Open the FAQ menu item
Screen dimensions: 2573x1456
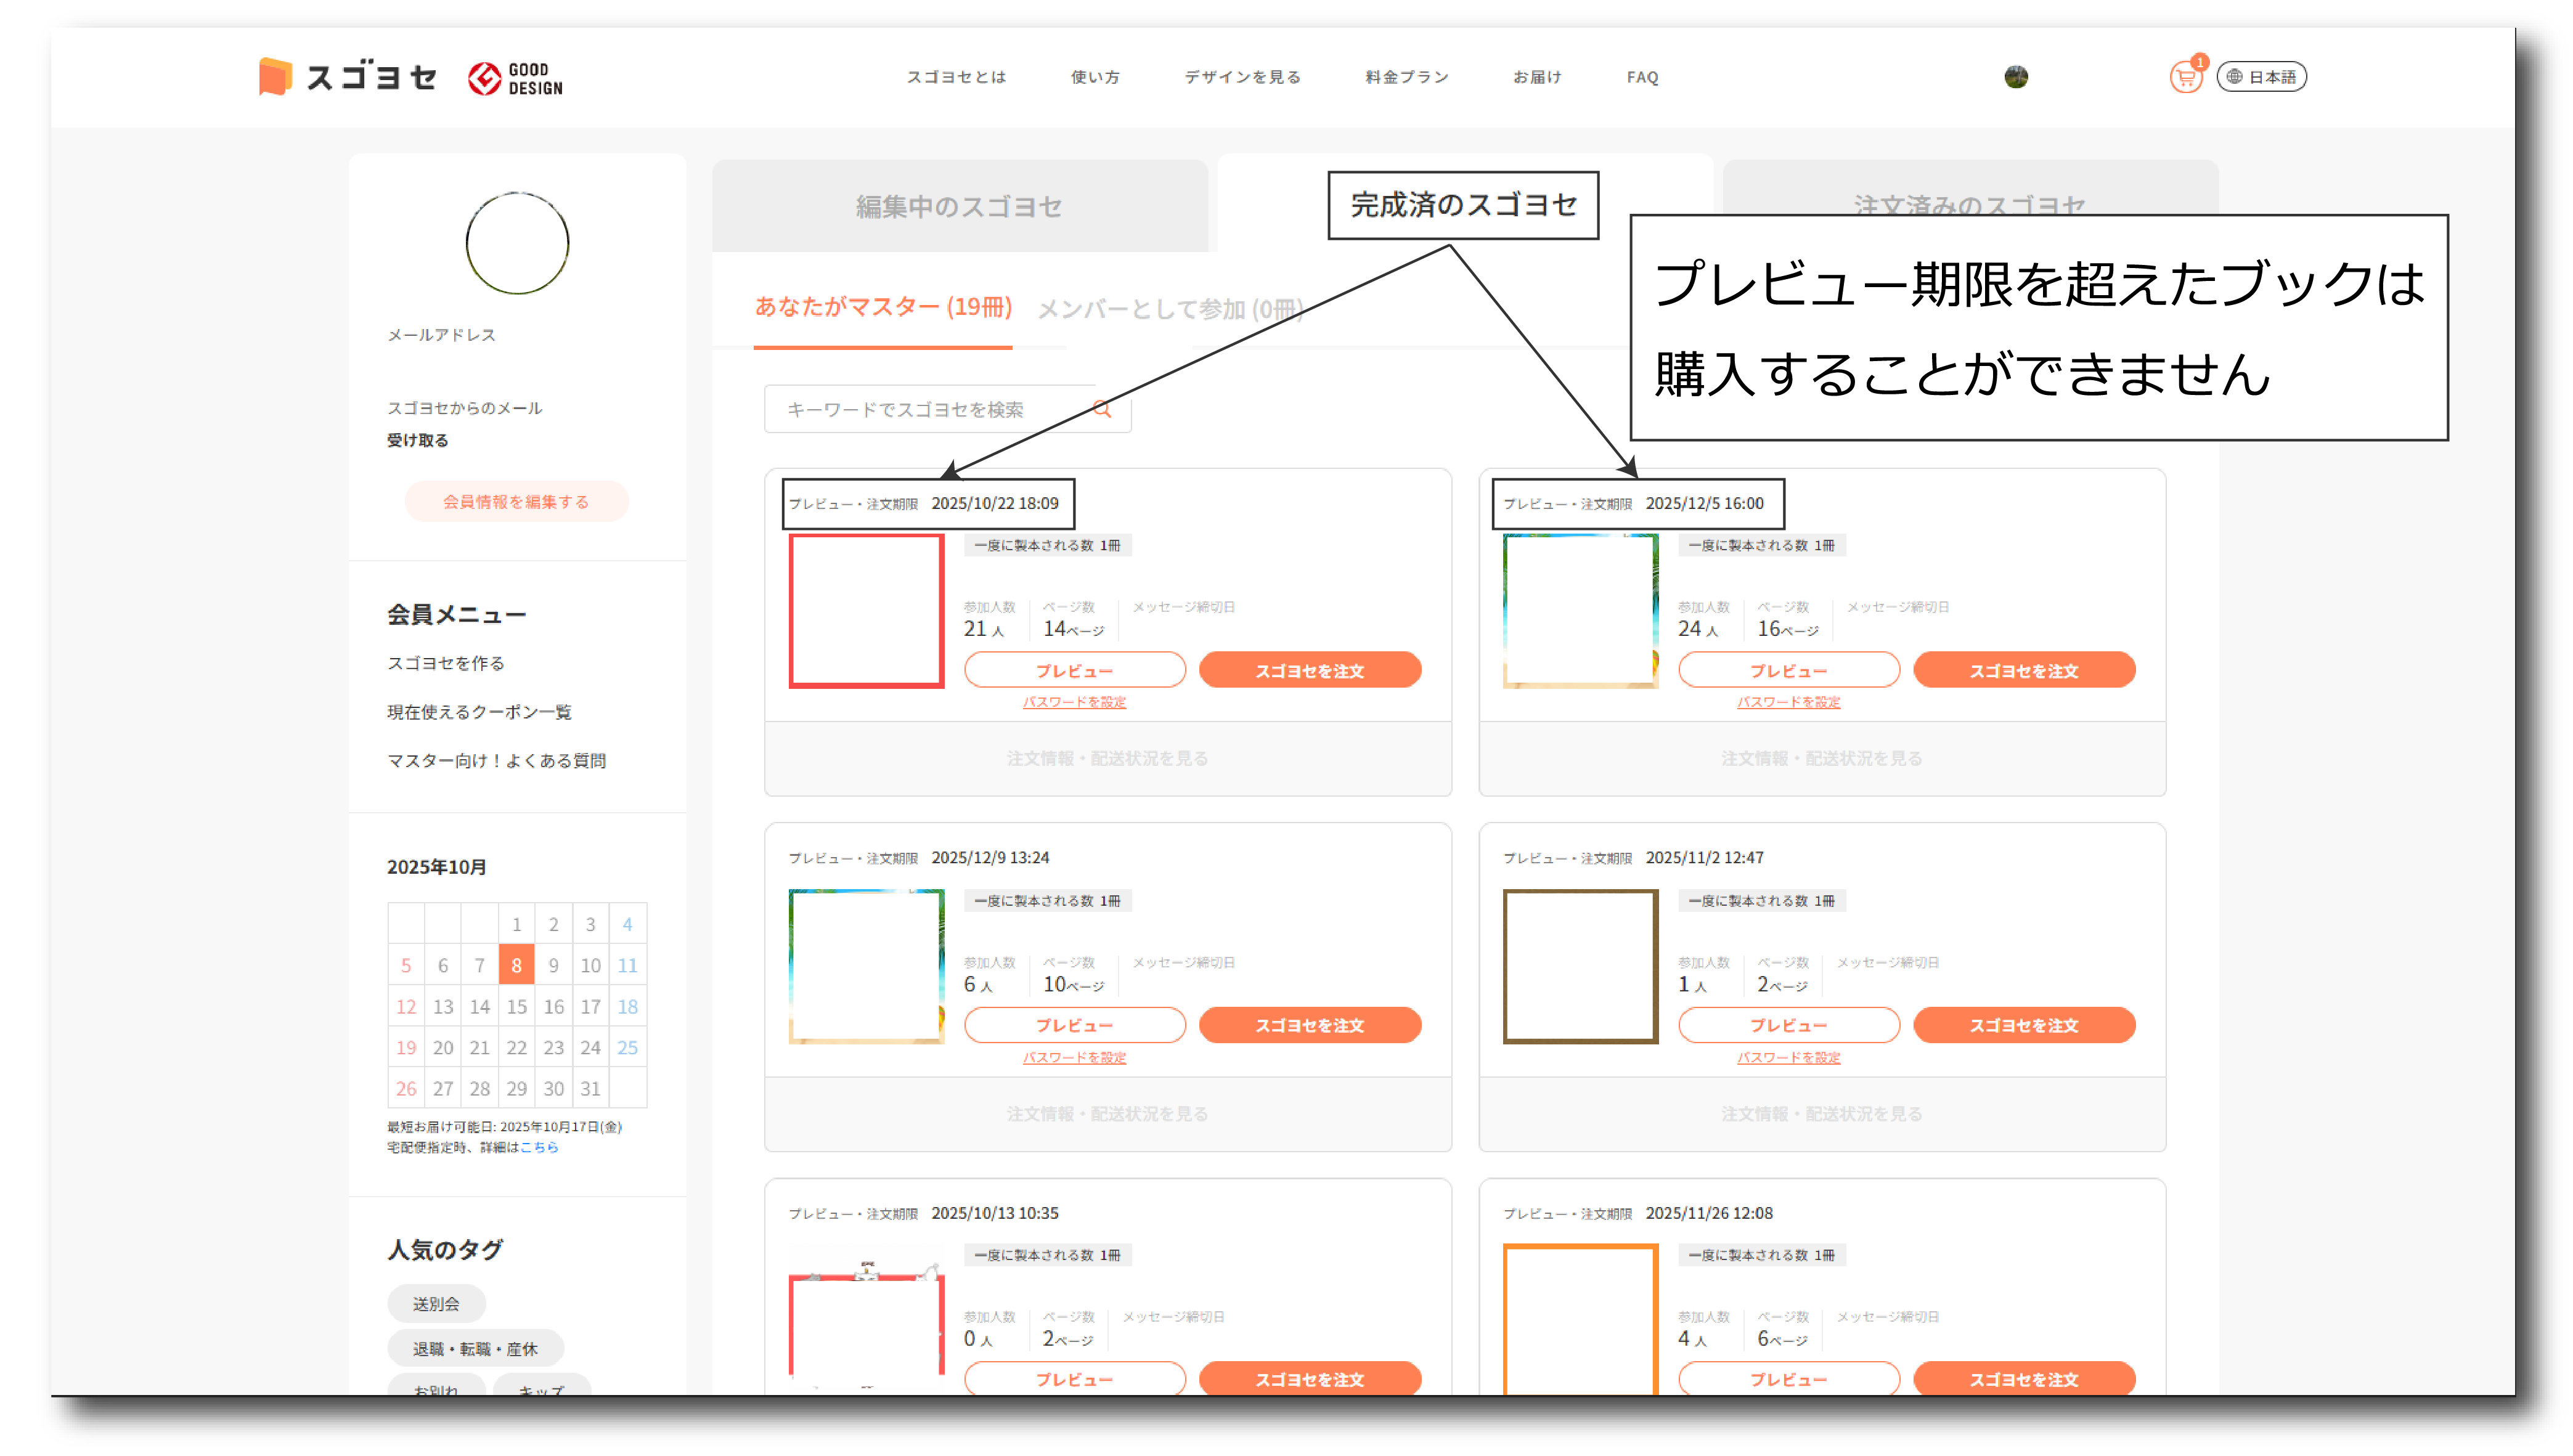pyautogui.click(x=1642, y=77)
